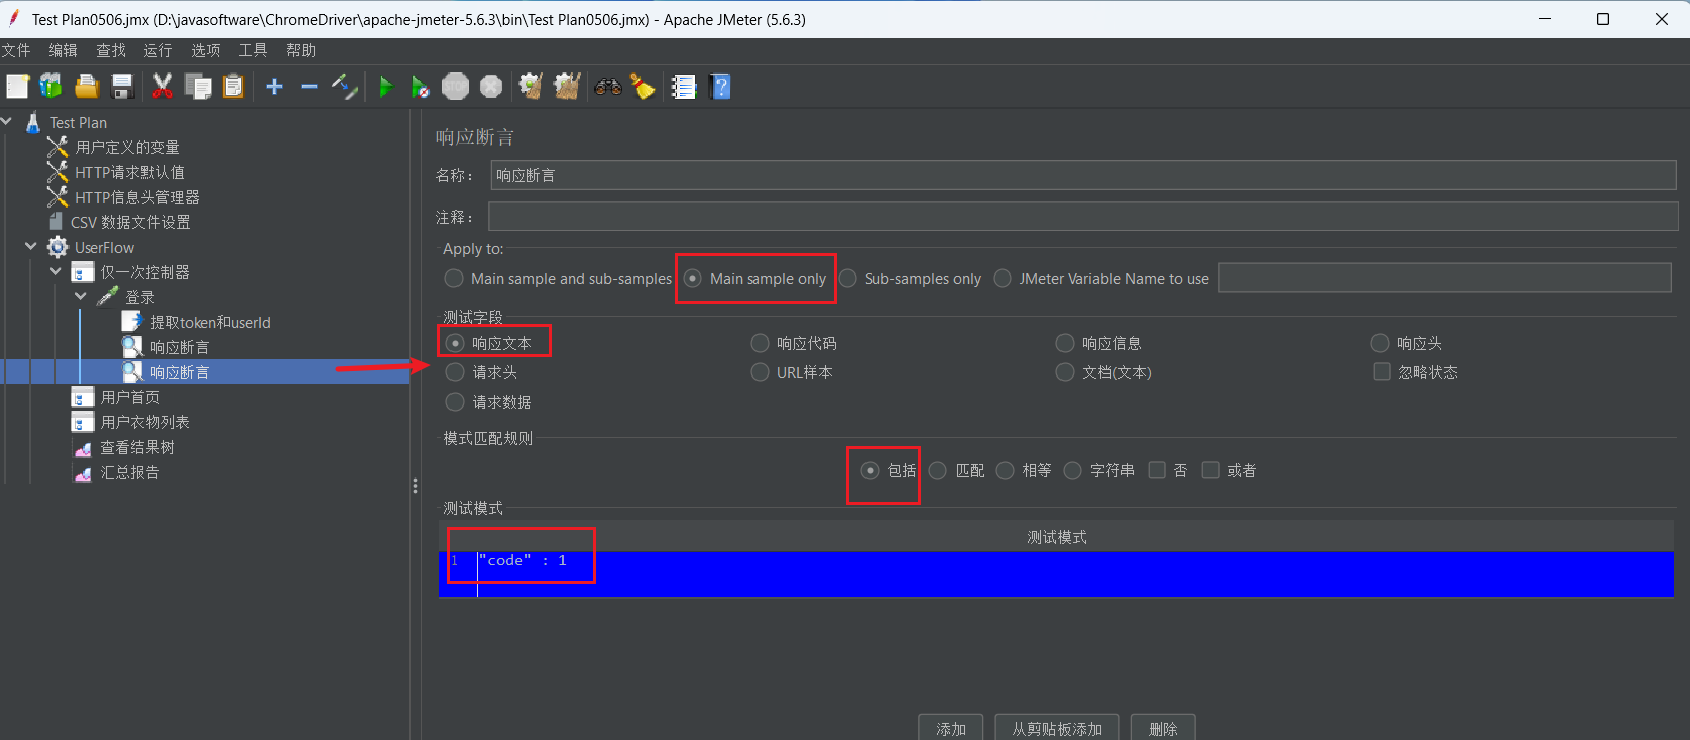This screenshot has height=740, width=1690.
Task: Select Sub-samples only radio button
Action: (847, 278)
